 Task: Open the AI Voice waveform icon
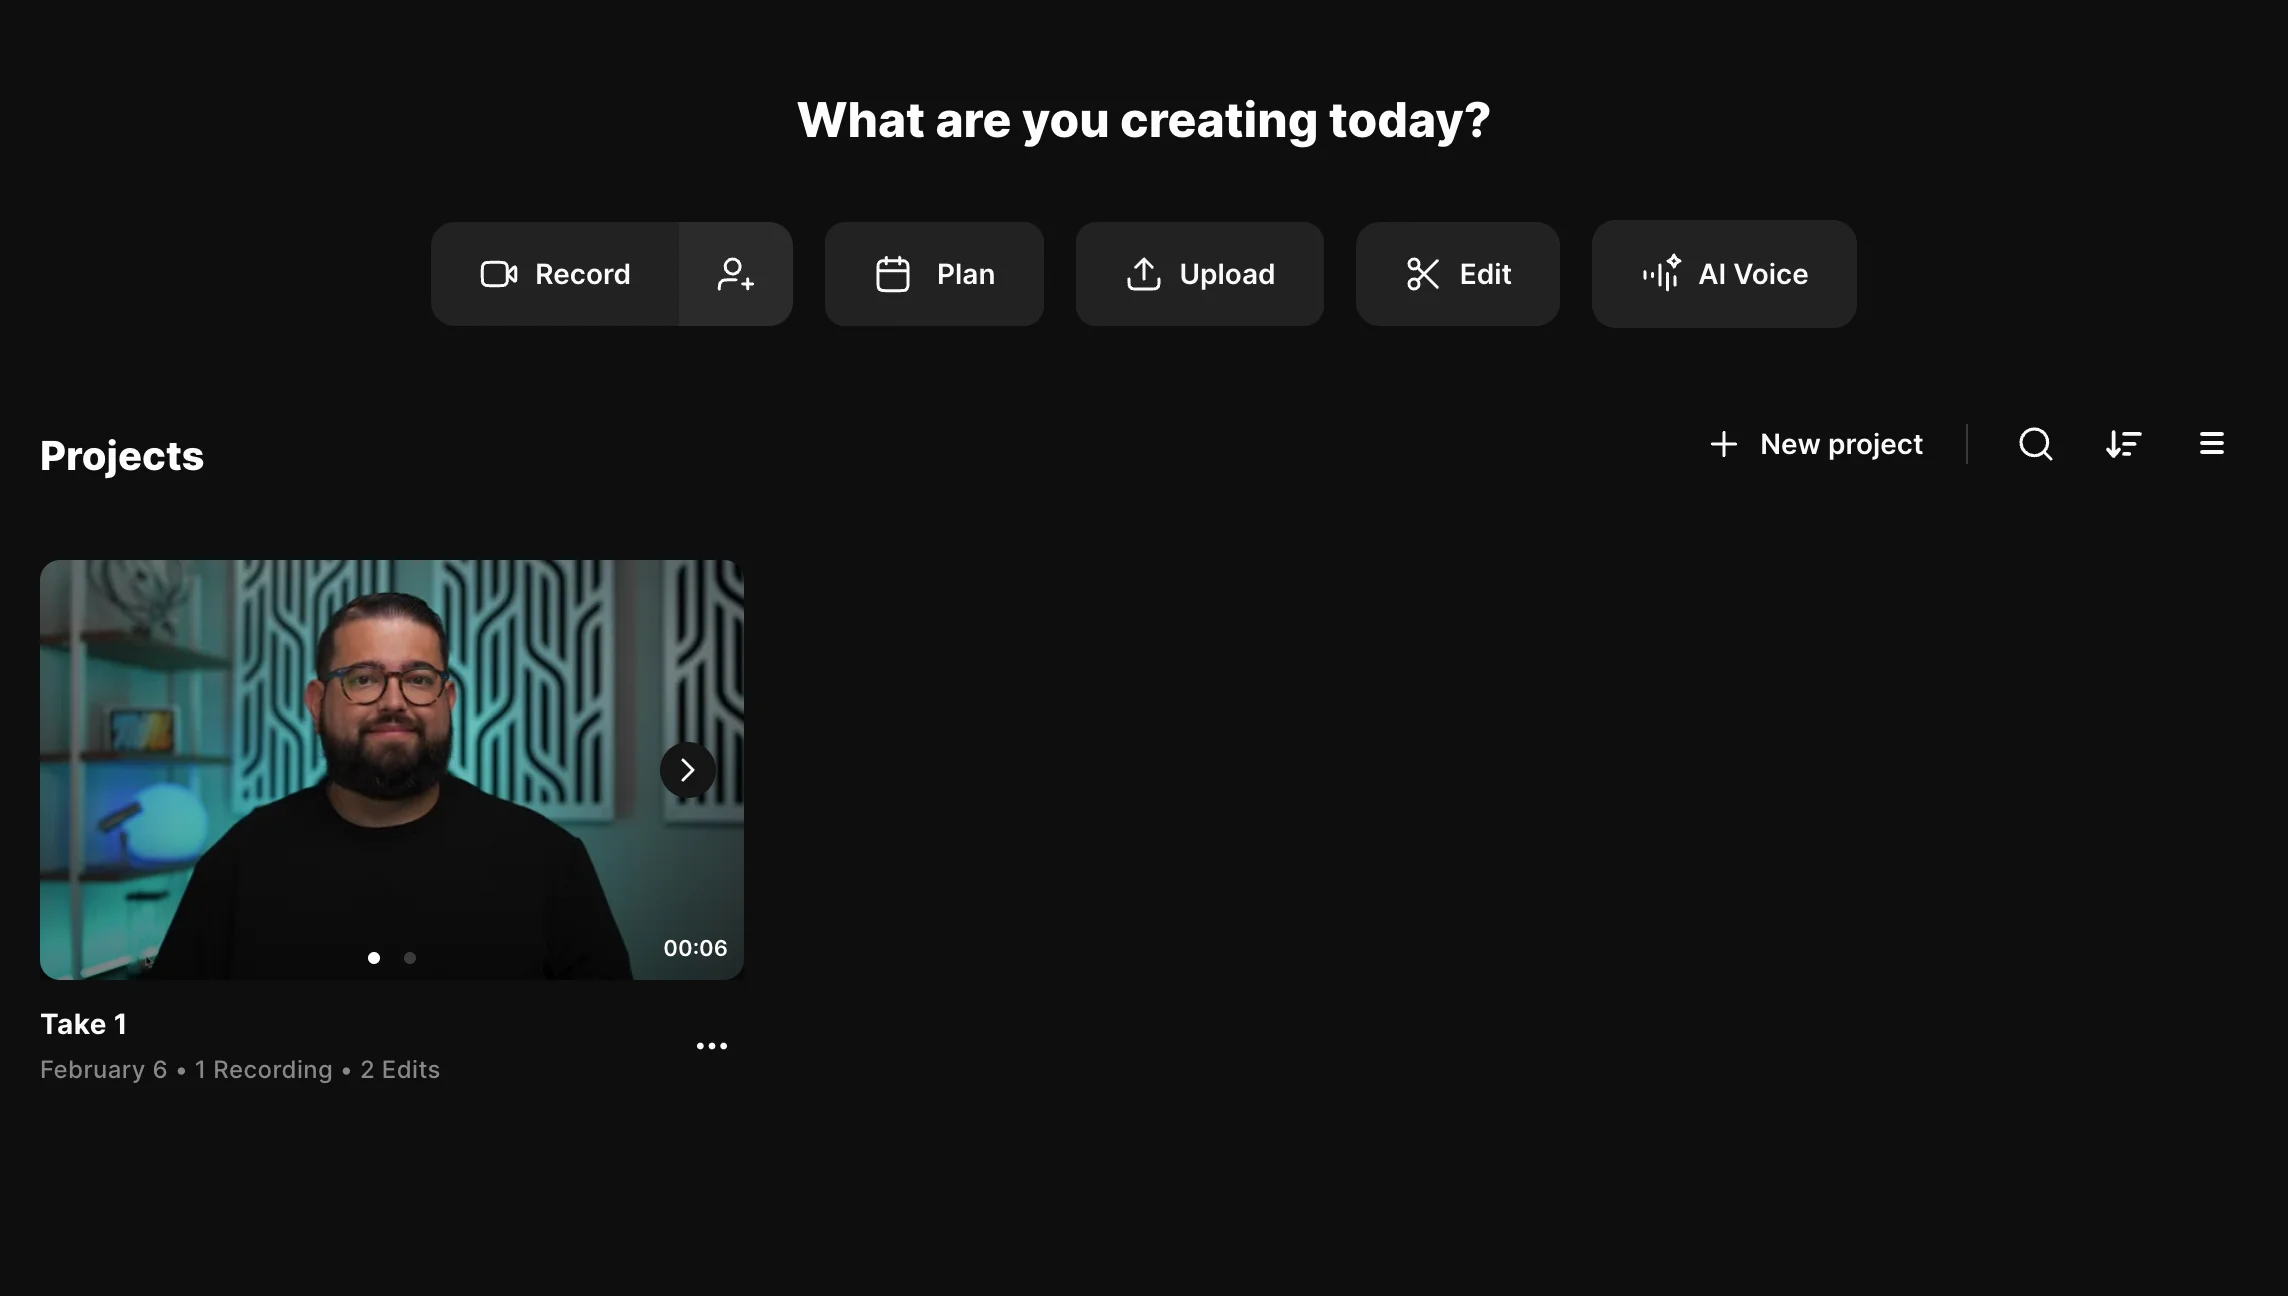pyautogui.click(x=1662, y=273)
